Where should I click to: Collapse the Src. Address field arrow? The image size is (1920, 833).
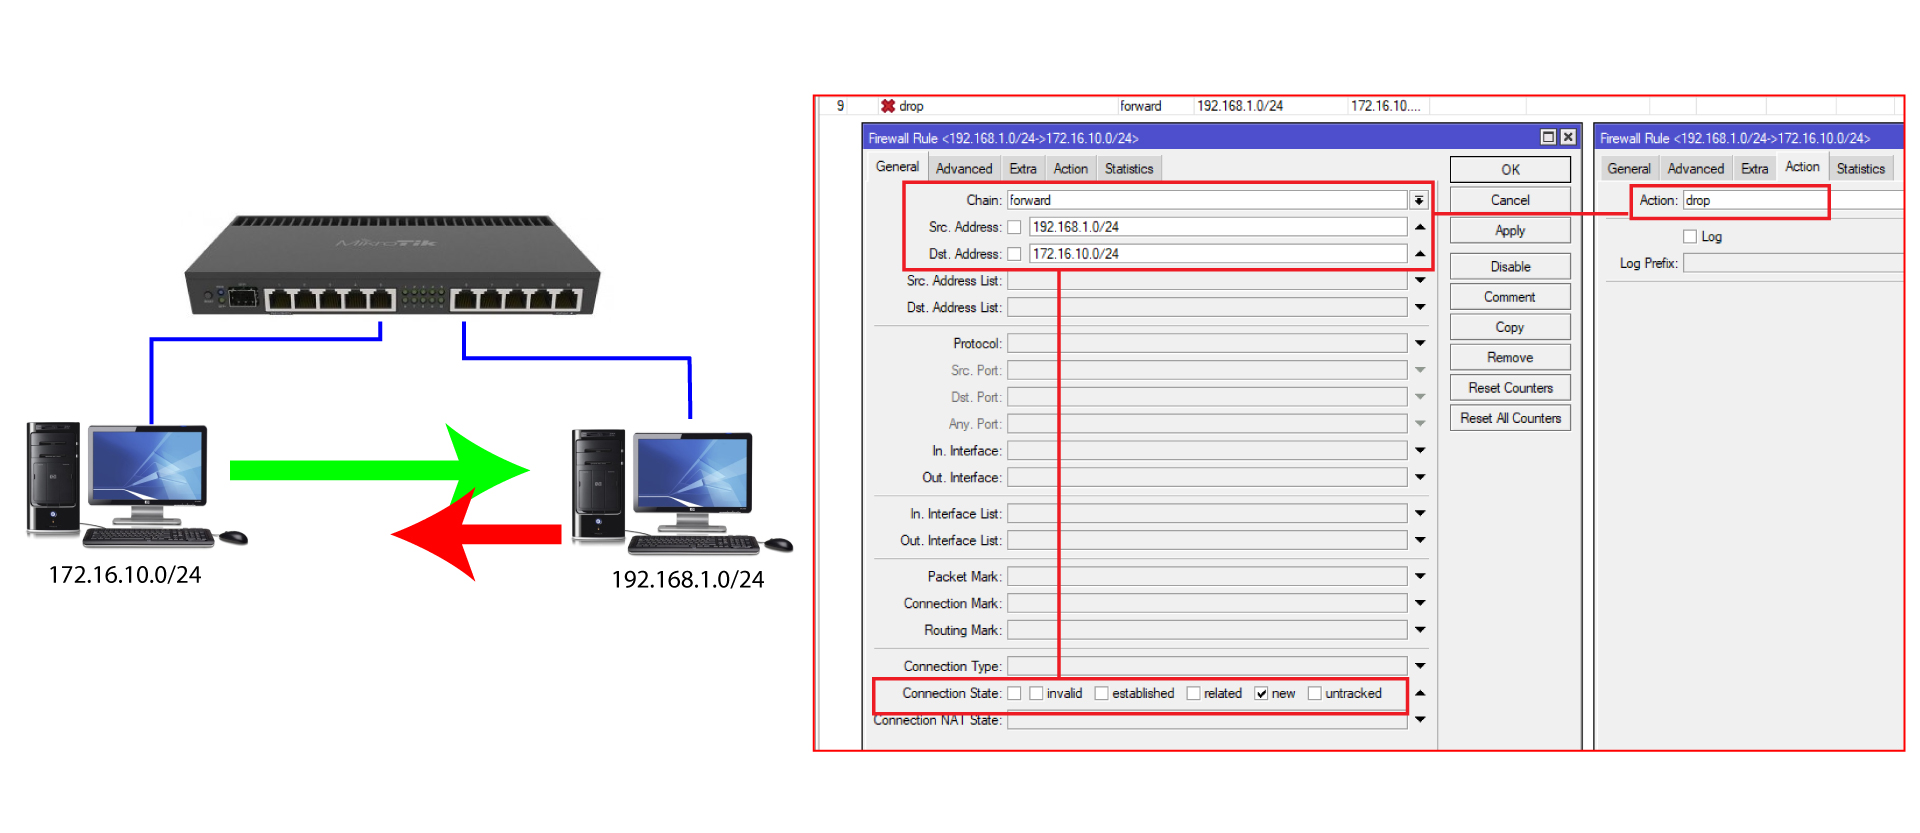1419,227
